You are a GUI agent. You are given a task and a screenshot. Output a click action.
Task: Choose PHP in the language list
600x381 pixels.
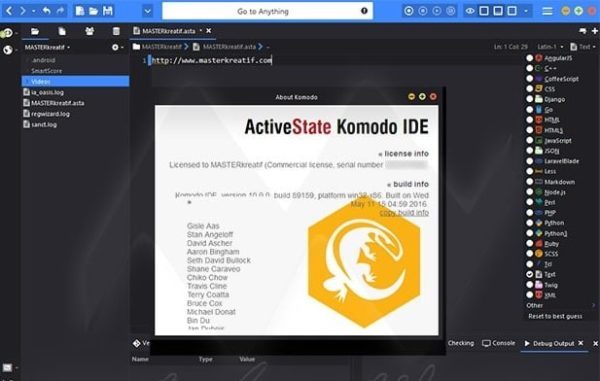[550, 213]
